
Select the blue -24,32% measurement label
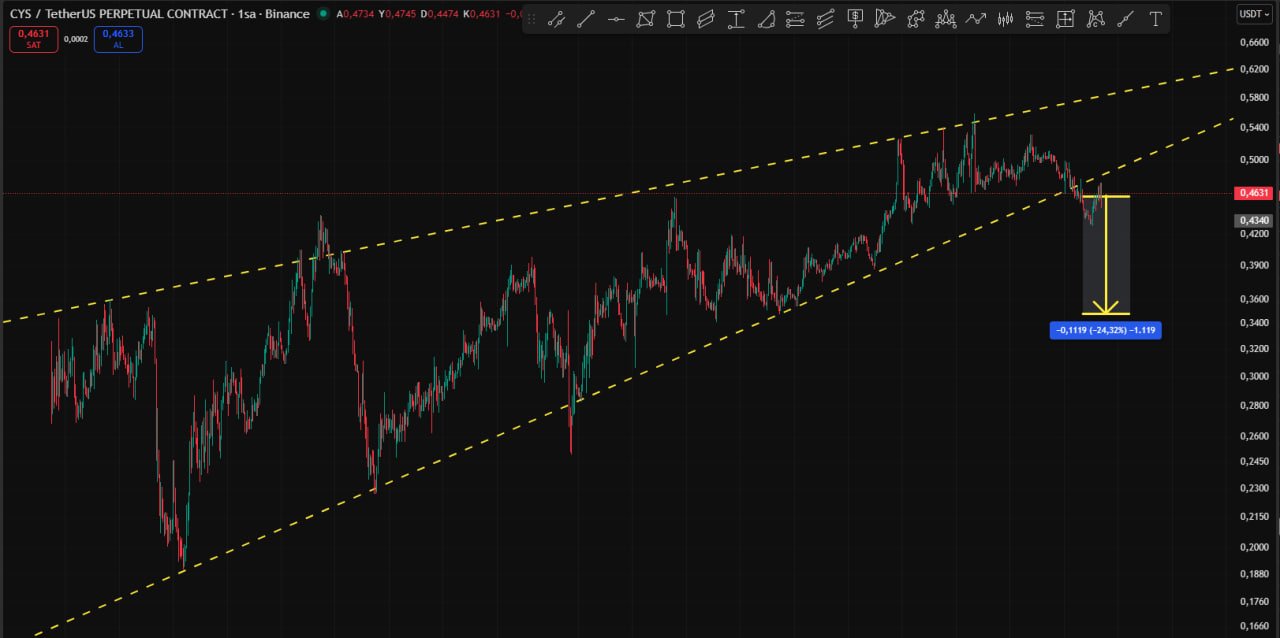click(1105, 330)
